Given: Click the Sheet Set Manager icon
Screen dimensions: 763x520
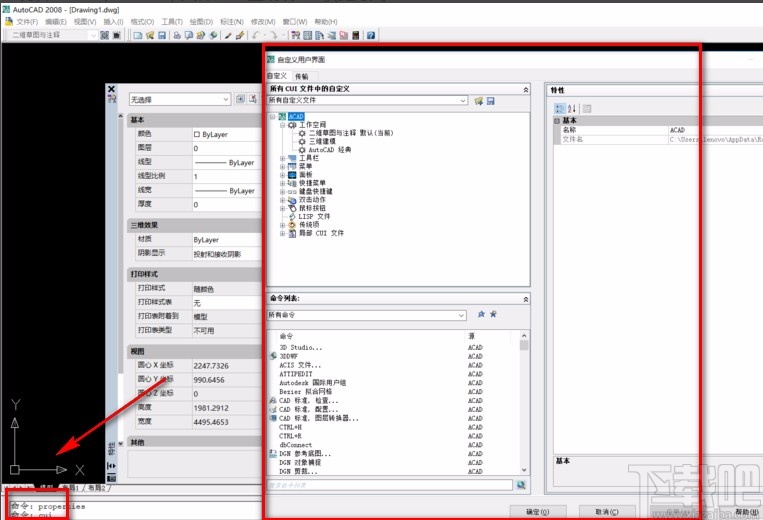Looking at the screenshot, I should 332,35.
